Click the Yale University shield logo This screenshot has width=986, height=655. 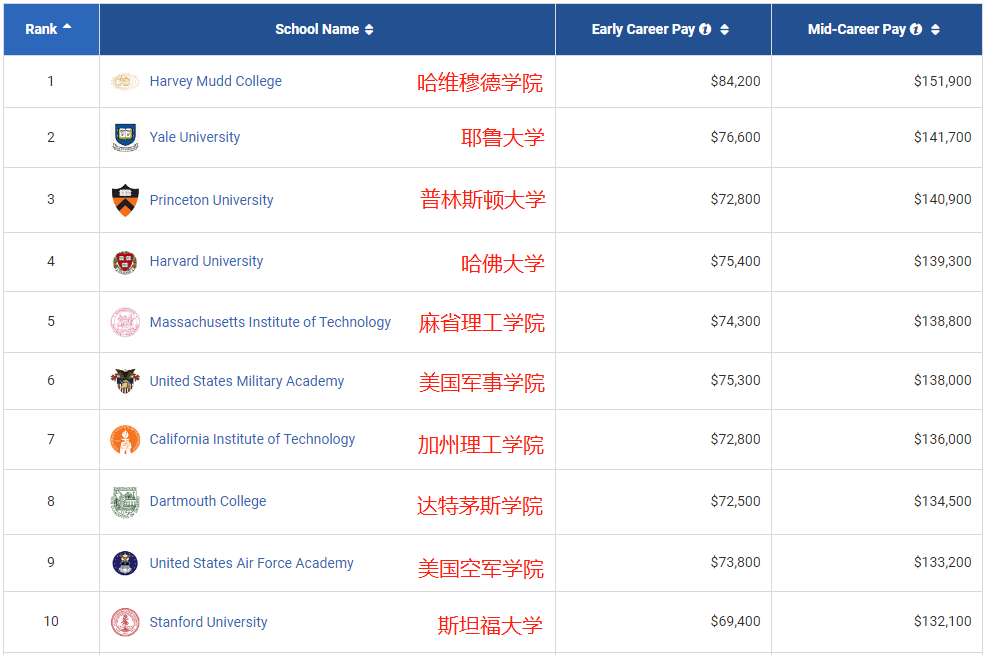tap(125, 137)
